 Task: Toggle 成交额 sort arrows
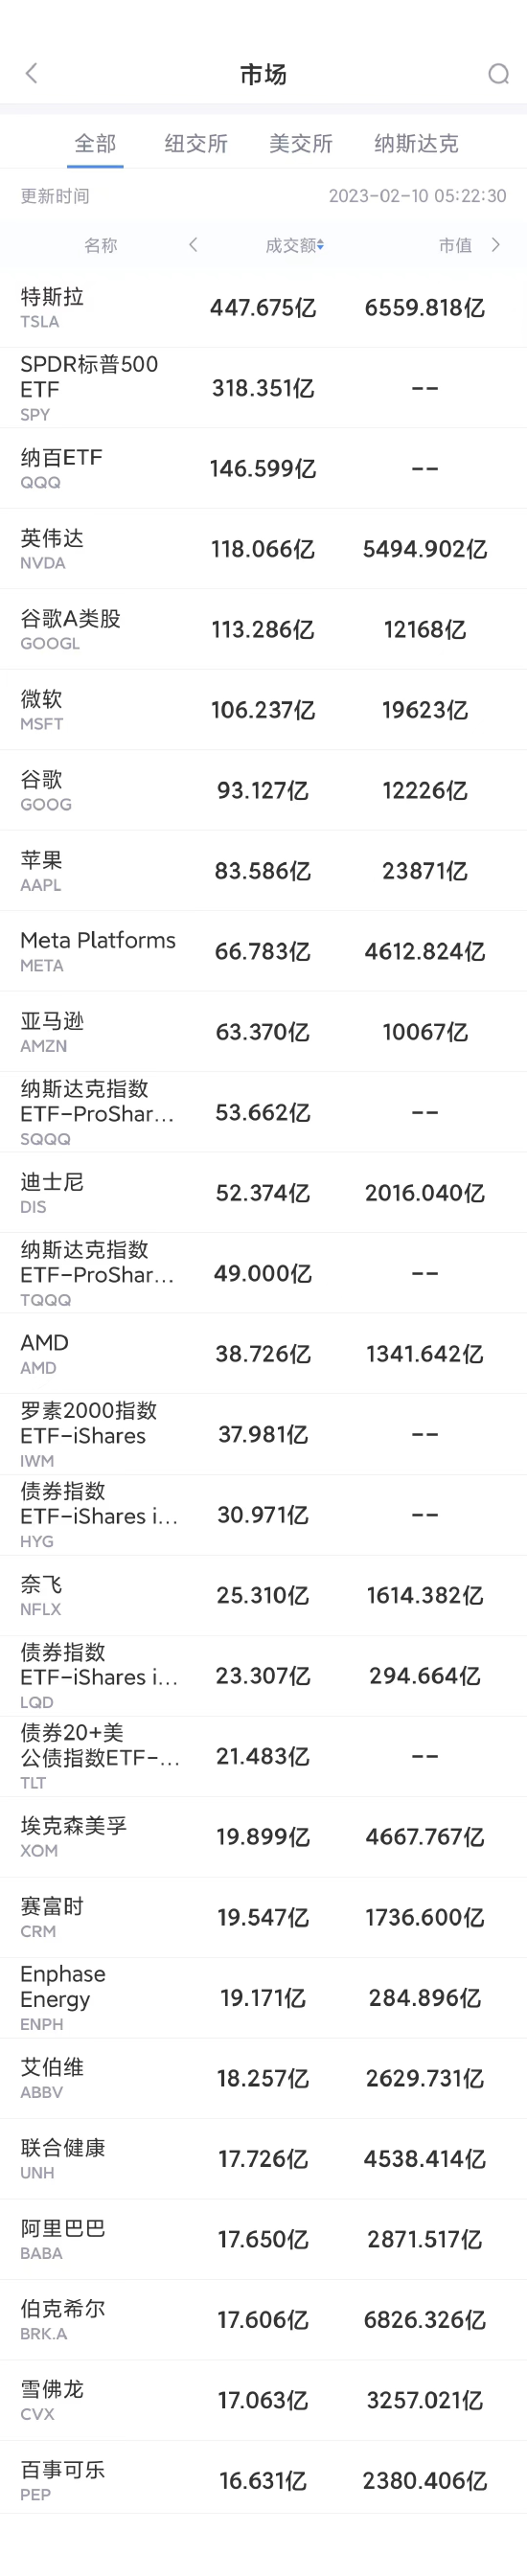[320, 245]
